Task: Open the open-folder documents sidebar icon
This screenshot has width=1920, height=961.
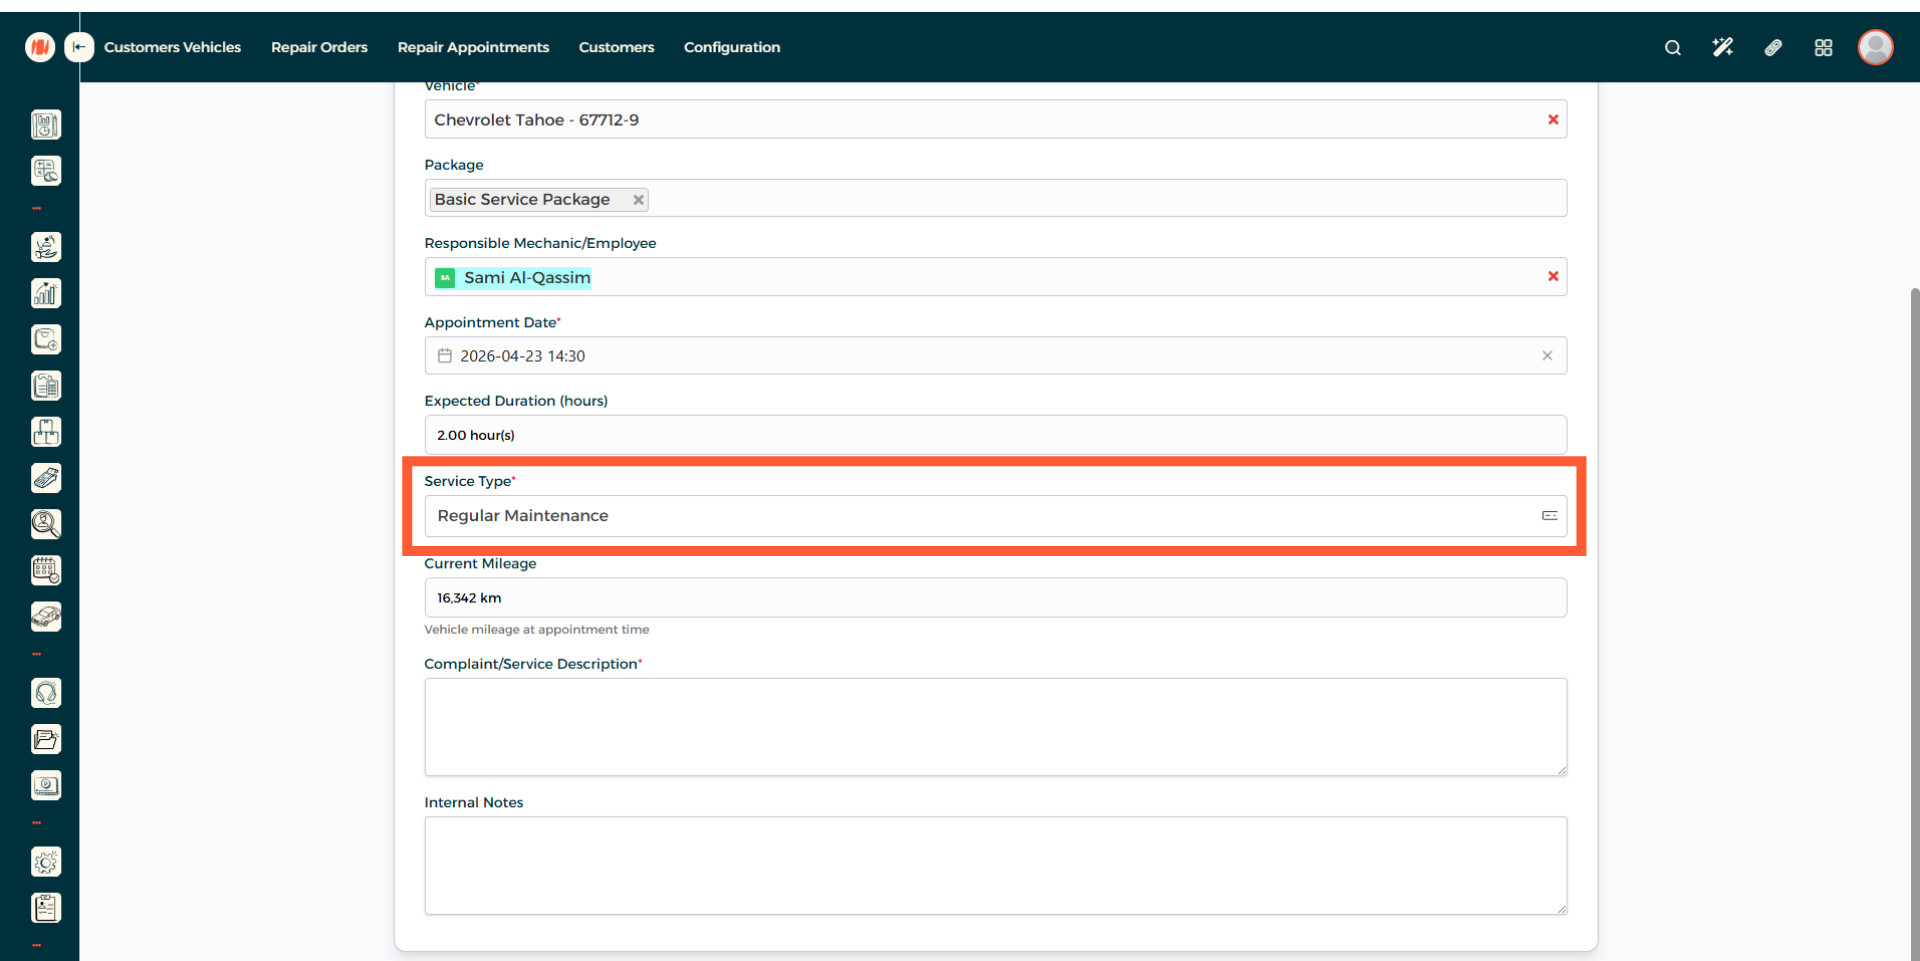Action: (x=46, y=739)
